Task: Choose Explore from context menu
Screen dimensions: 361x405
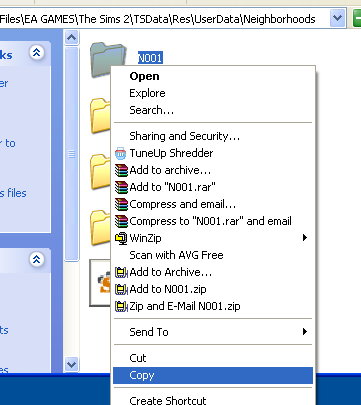Action: click(213, 93)
